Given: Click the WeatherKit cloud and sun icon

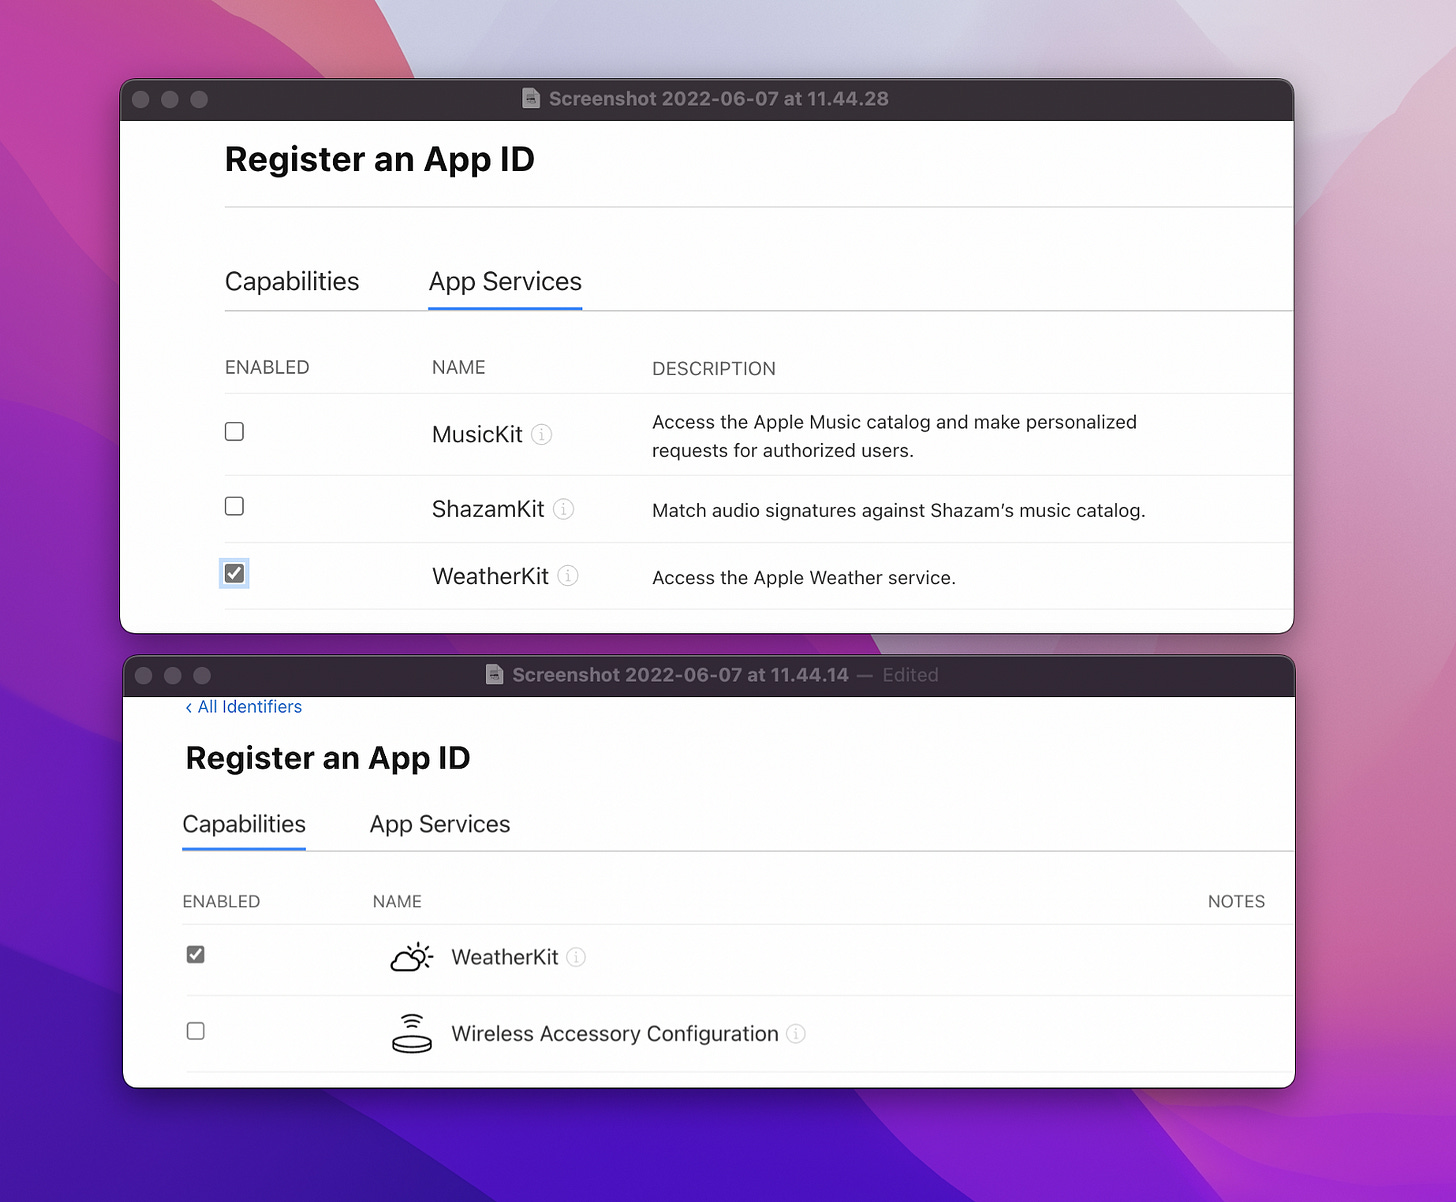Looking at the screenshot, I should 412,957.
